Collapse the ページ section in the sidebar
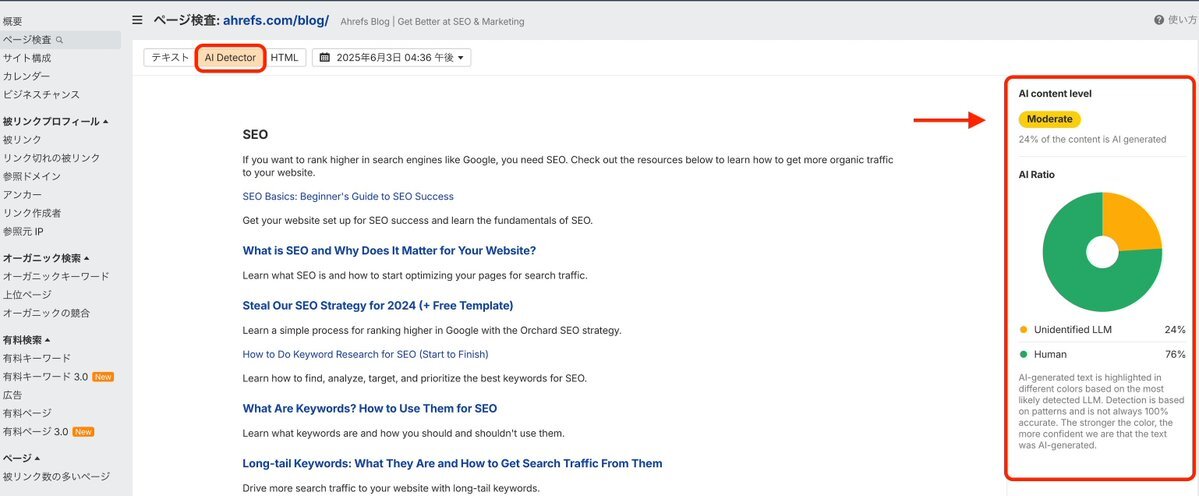Screen dimensions: 1199x496 click(x=21, y=459)
